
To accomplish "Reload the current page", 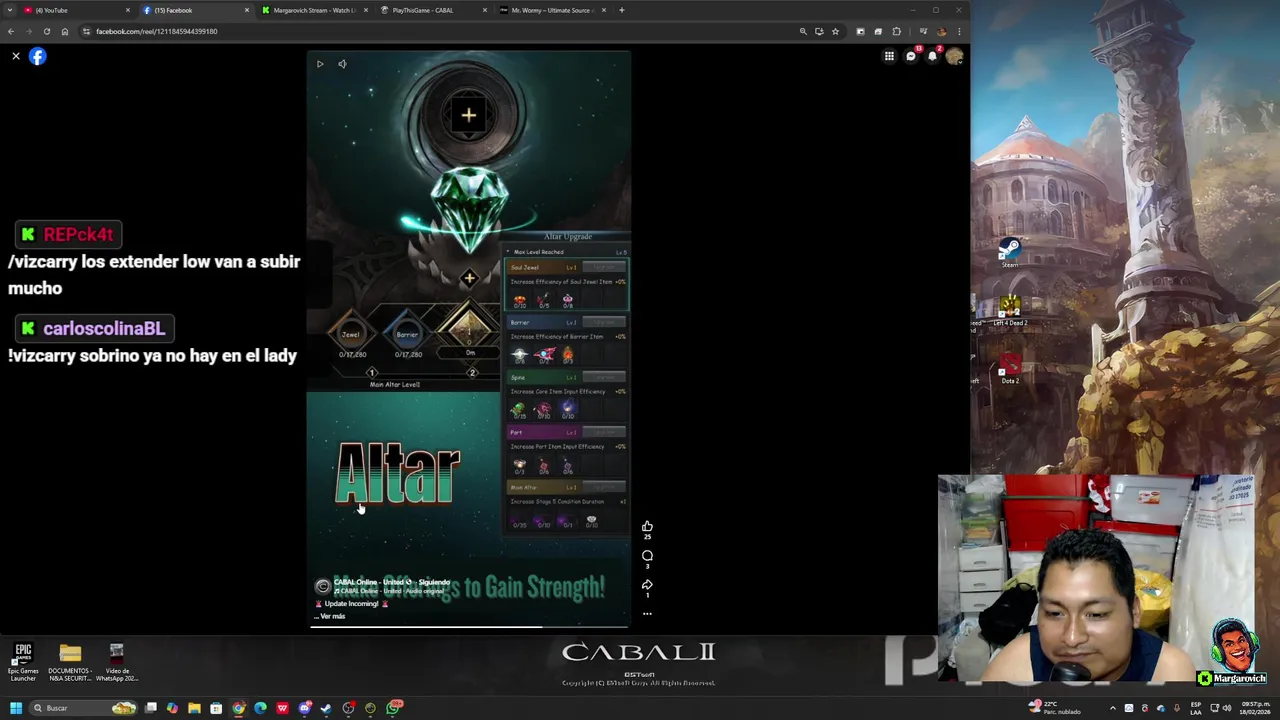I will coord(46,31).
